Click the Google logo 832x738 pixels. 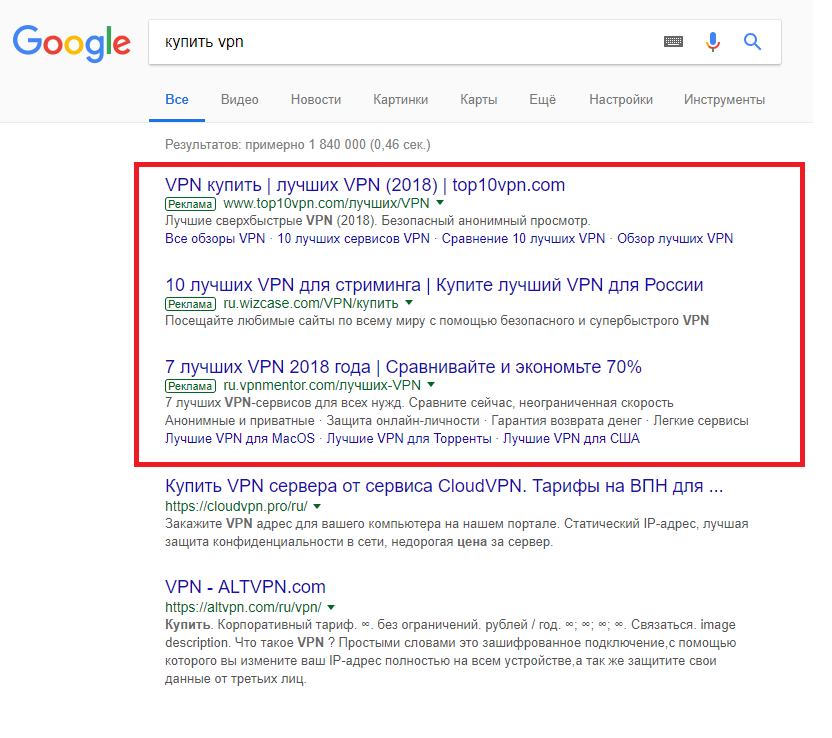(x=72, y=43)
